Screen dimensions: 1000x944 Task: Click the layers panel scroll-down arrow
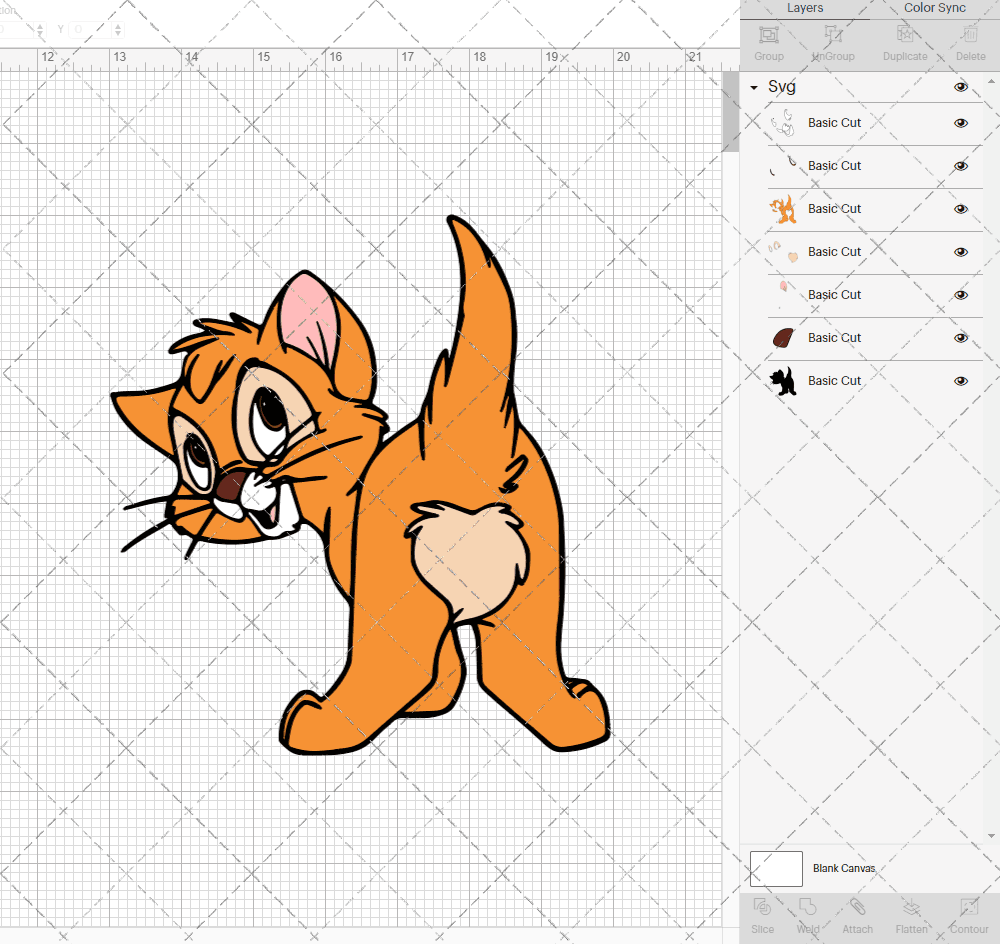tap(990, 836)
